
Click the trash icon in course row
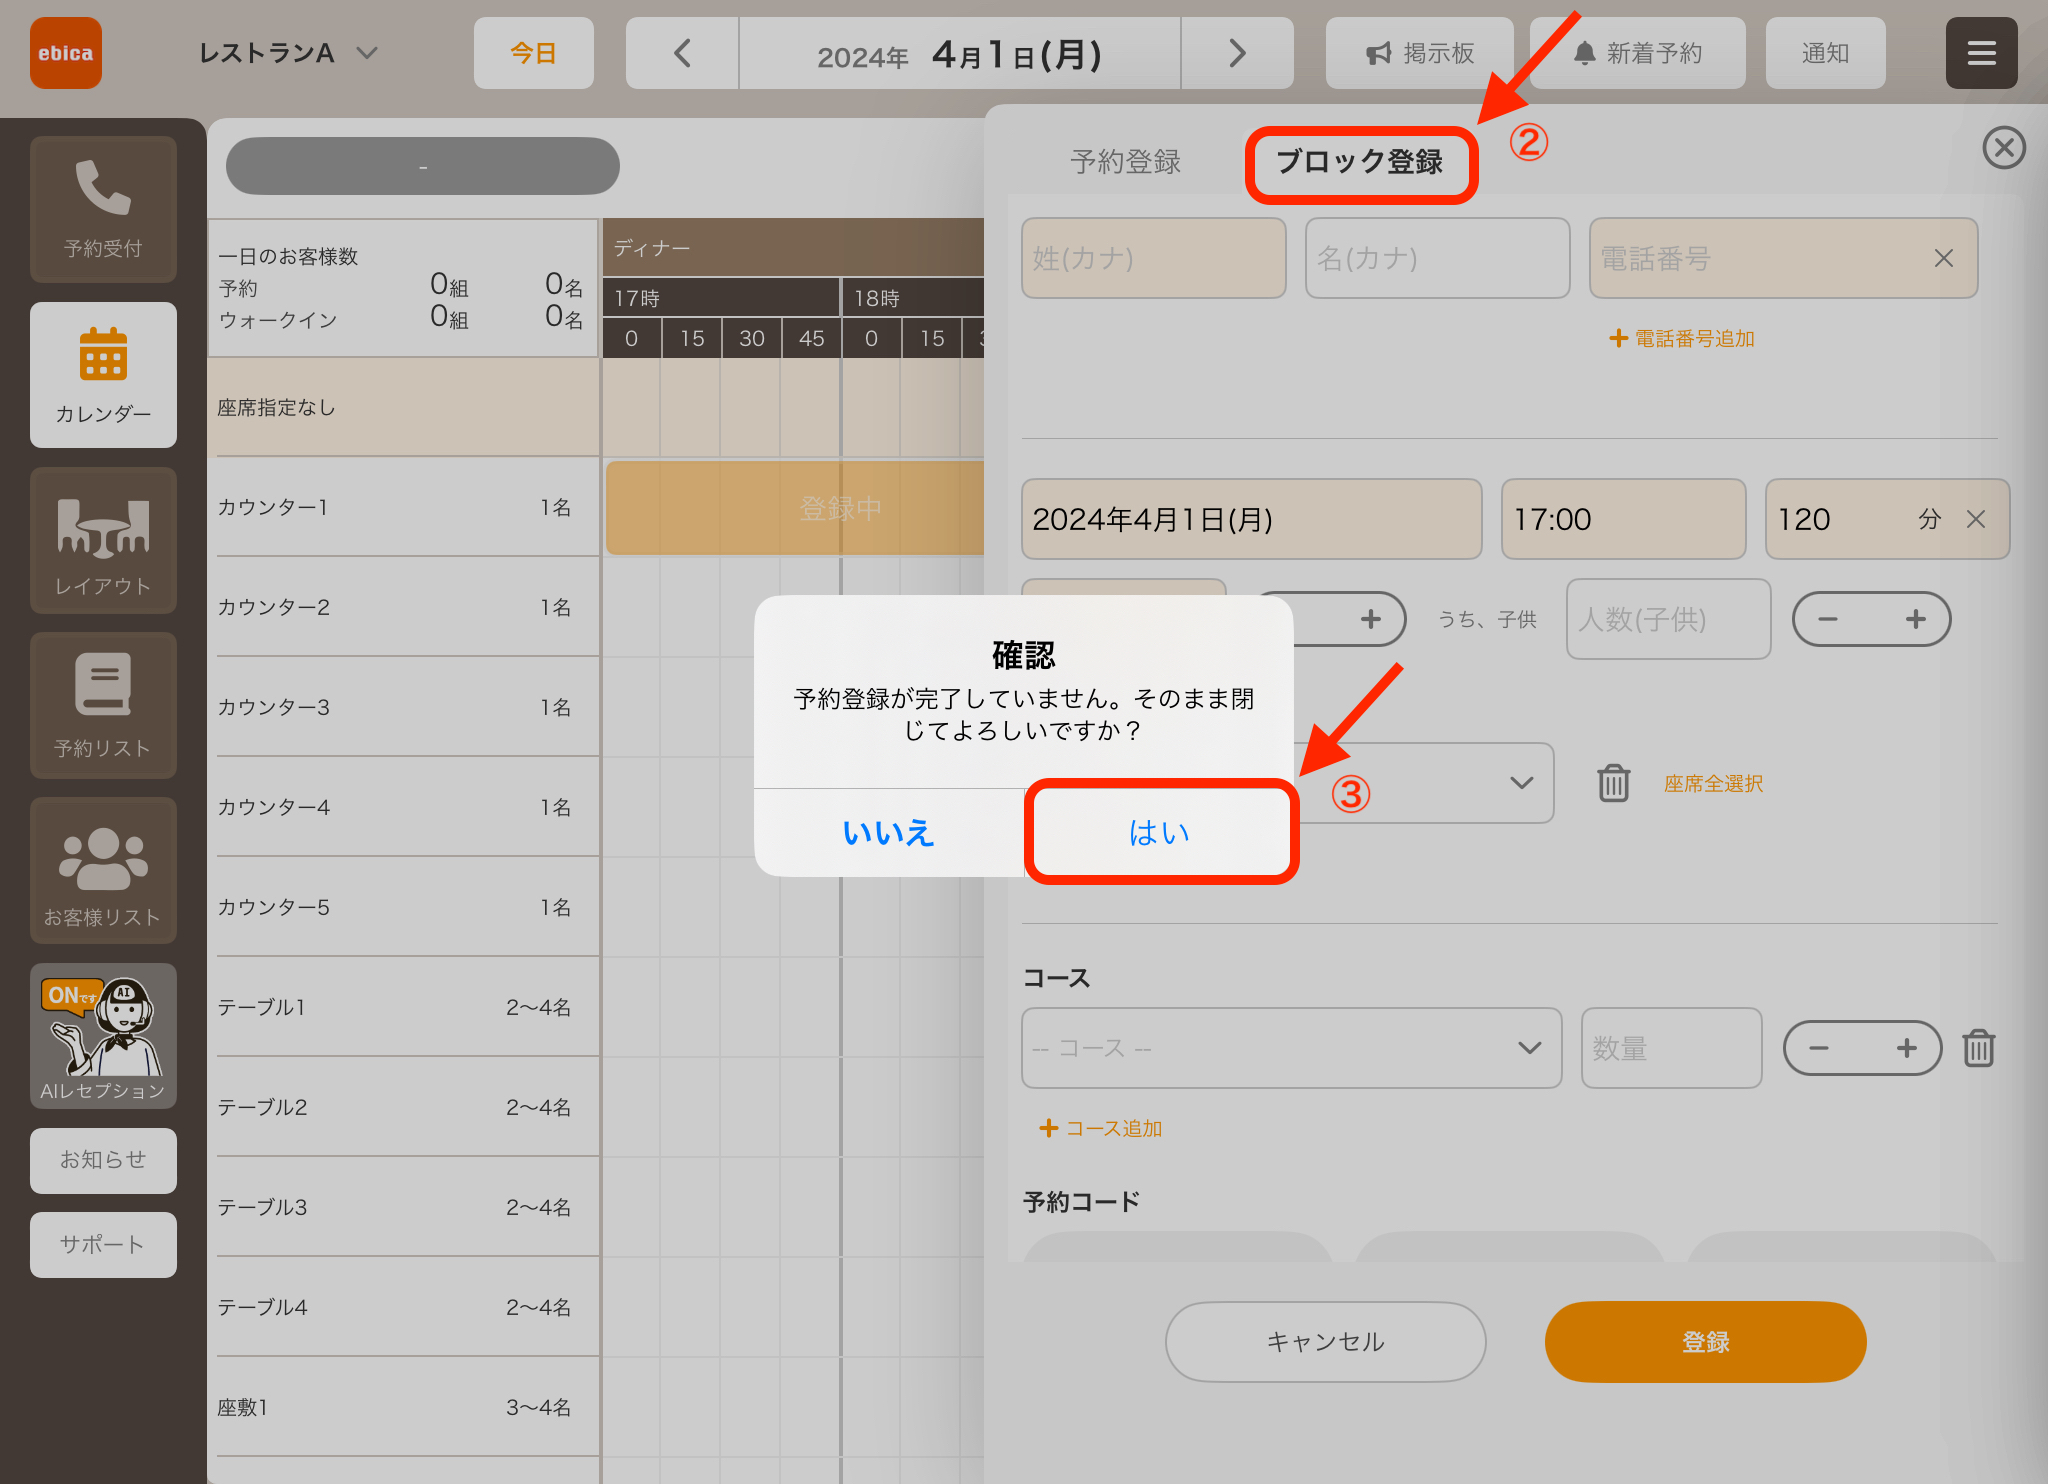[1978, 1048]
